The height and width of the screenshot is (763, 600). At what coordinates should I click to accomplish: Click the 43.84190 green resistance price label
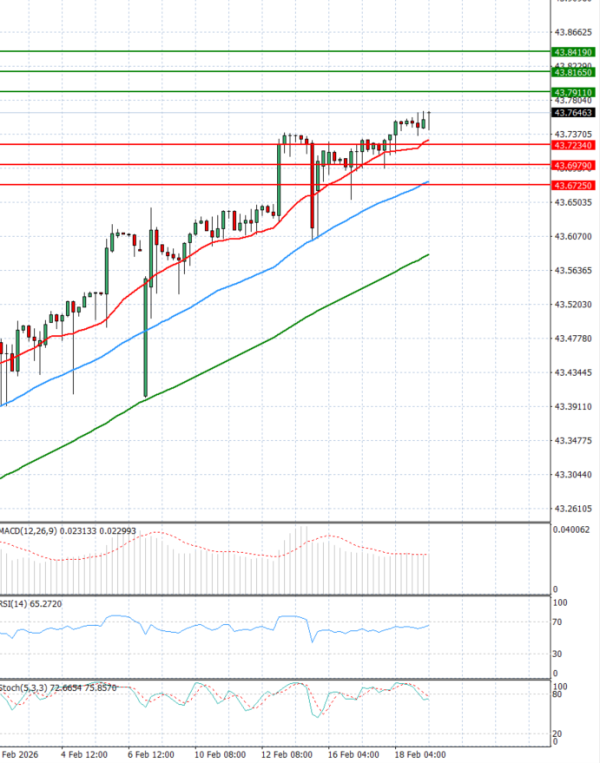pyautogui.click(x=573, y=51)
